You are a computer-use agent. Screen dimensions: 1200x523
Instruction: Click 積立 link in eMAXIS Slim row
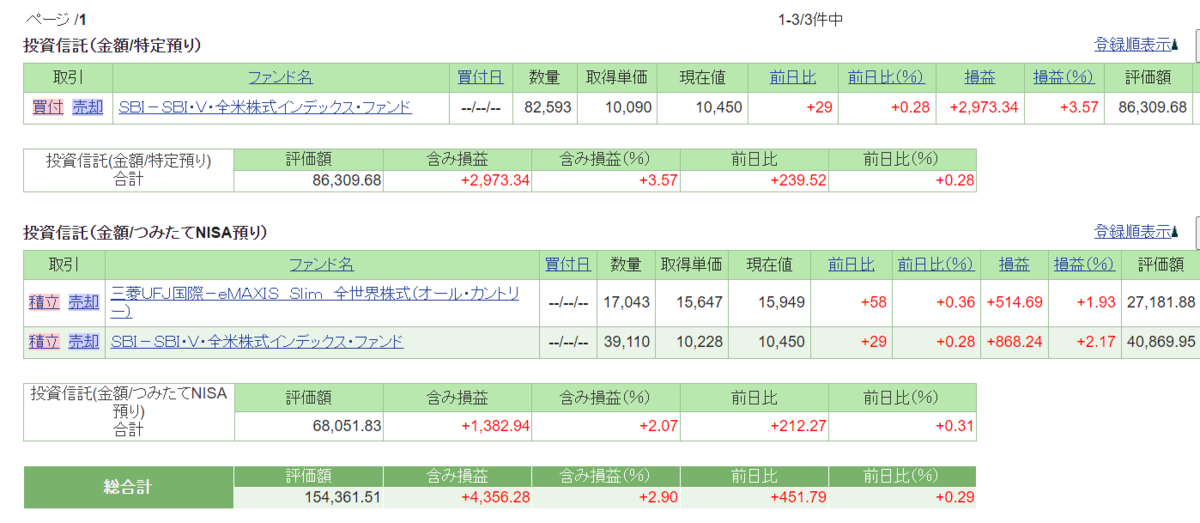(44, 302)
